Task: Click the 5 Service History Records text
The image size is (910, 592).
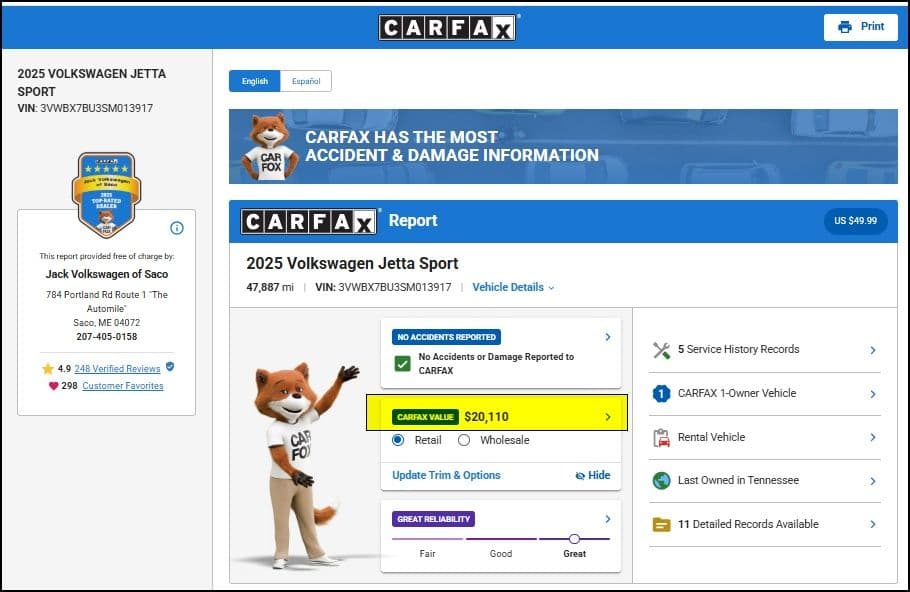Action: (x=738, y=349)
